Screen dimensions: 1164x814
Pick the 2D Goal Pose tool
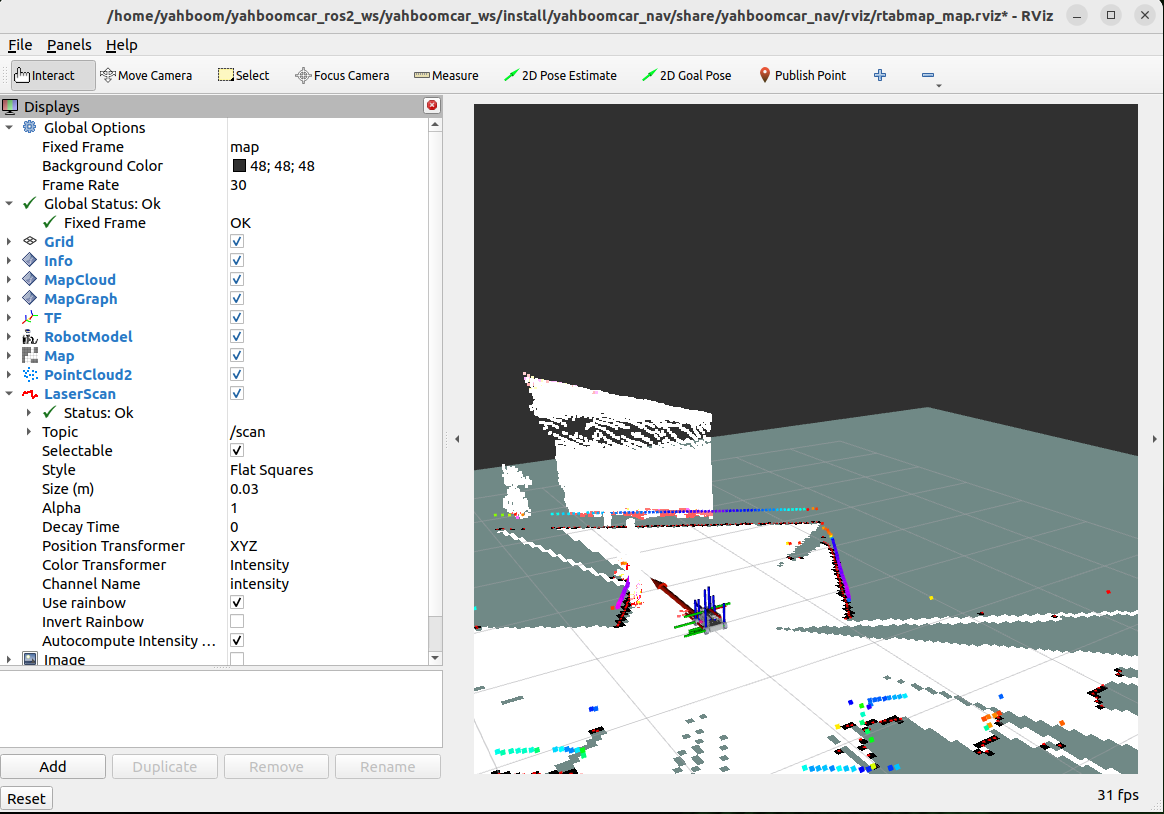687,75
